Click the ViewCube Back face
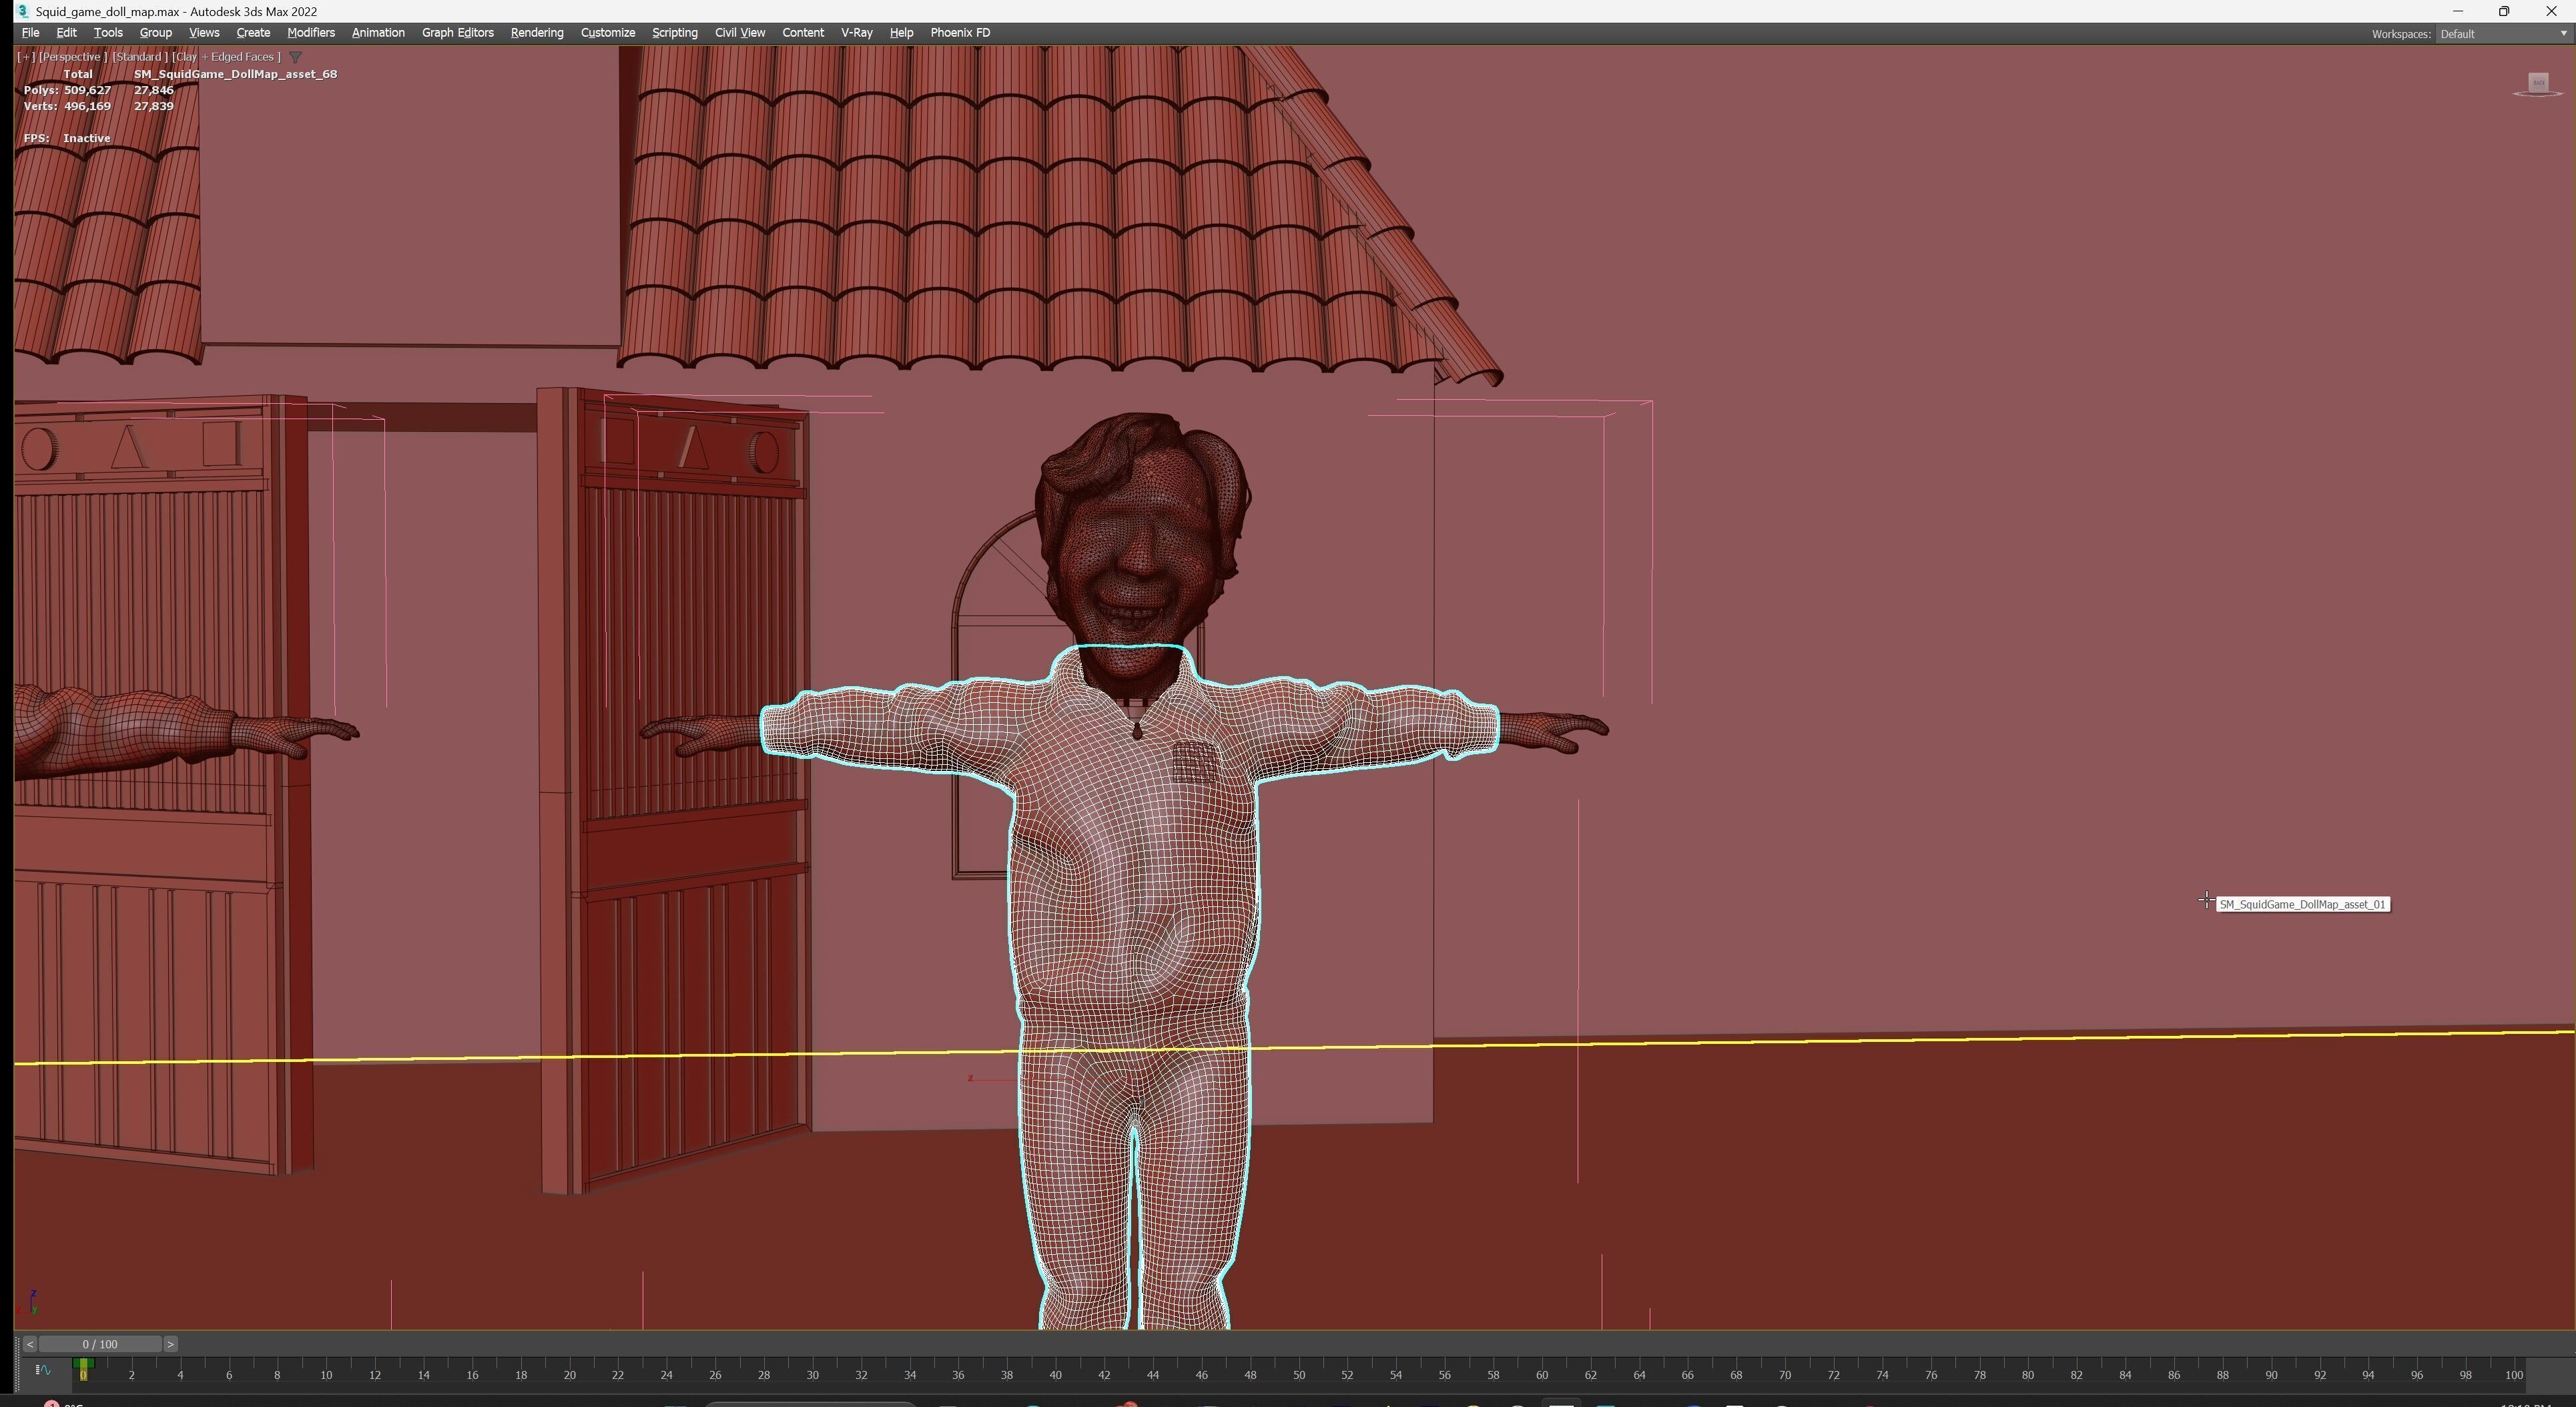 [2538, 82]
